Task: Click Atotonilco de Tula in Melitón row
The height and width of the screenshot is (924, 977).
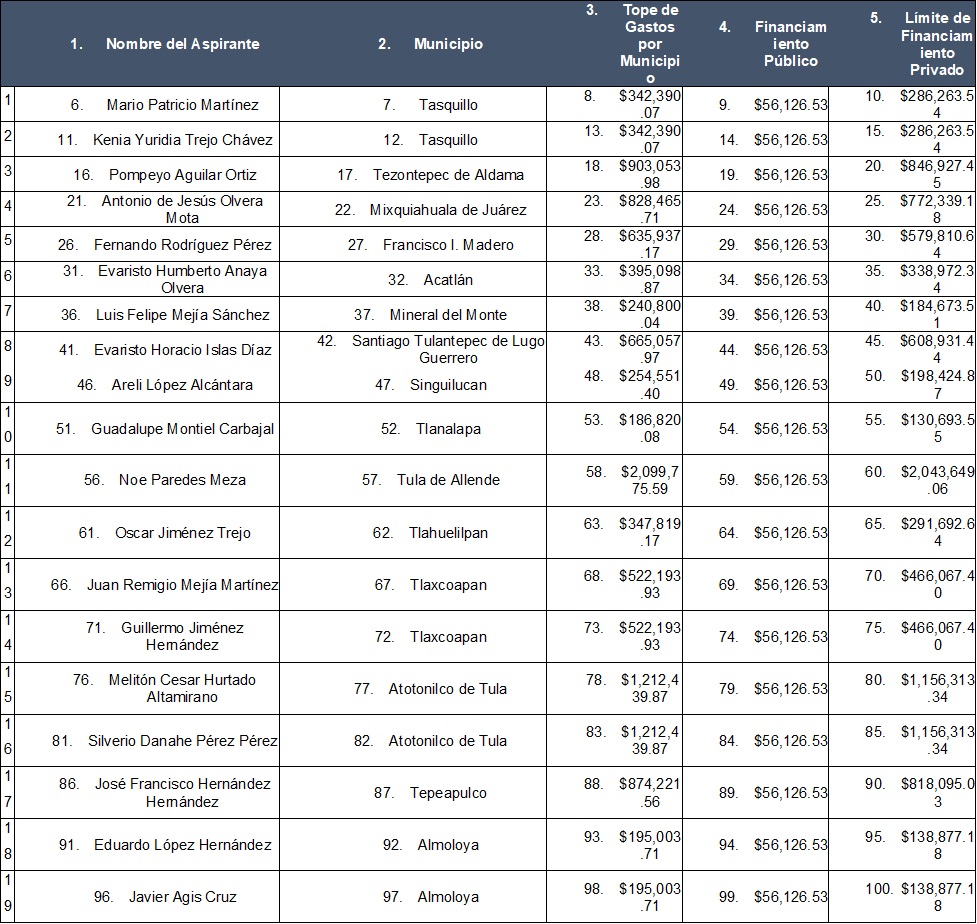Action: pos(447,688)
